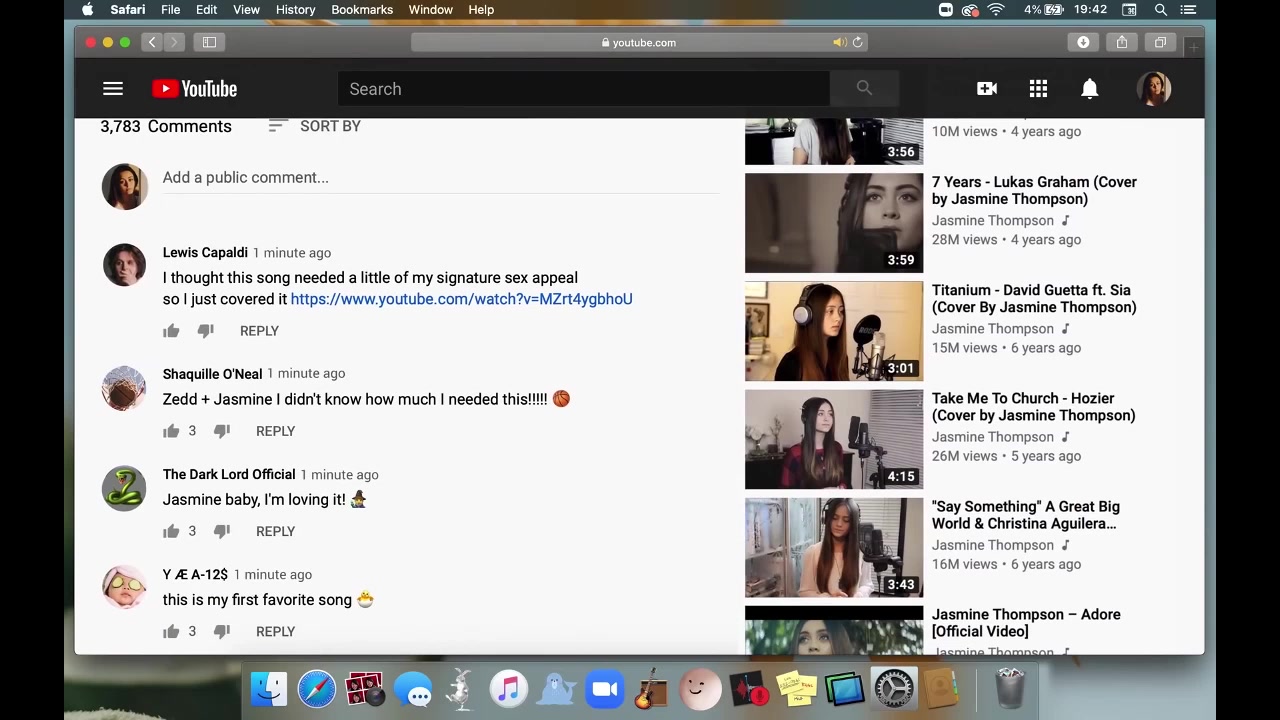
Task: Open Messages in the Dock
Action: [x=412, y=689]
